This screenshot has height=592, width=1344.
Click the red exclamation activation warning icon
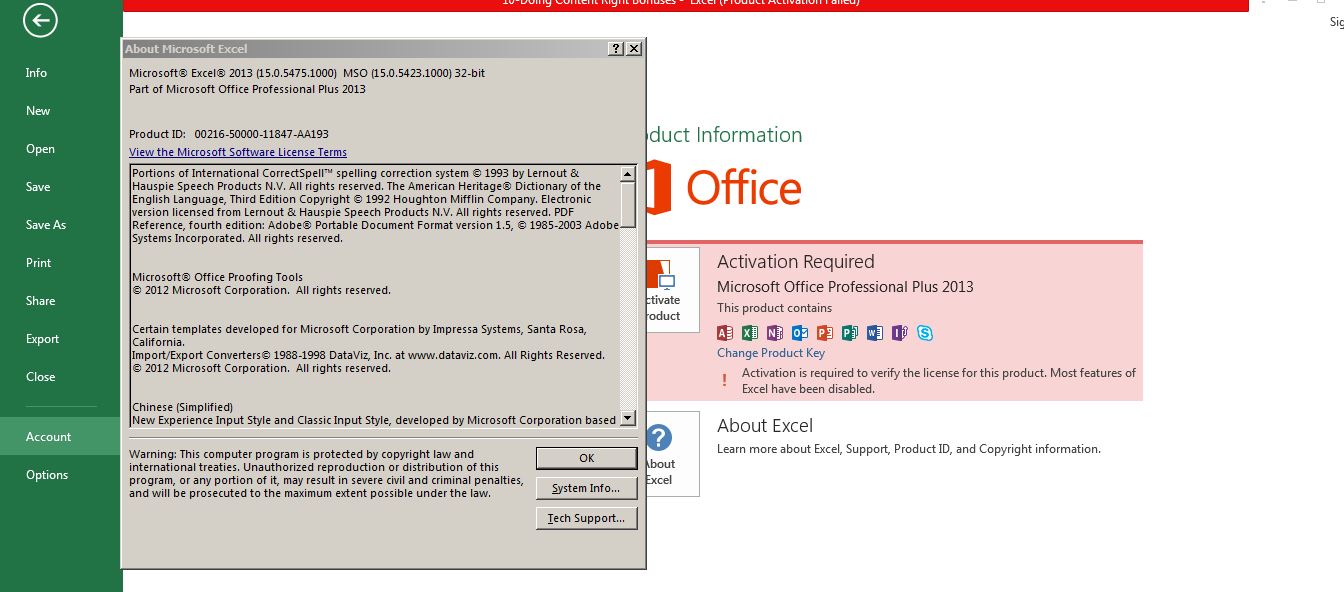tap(725, 380)
